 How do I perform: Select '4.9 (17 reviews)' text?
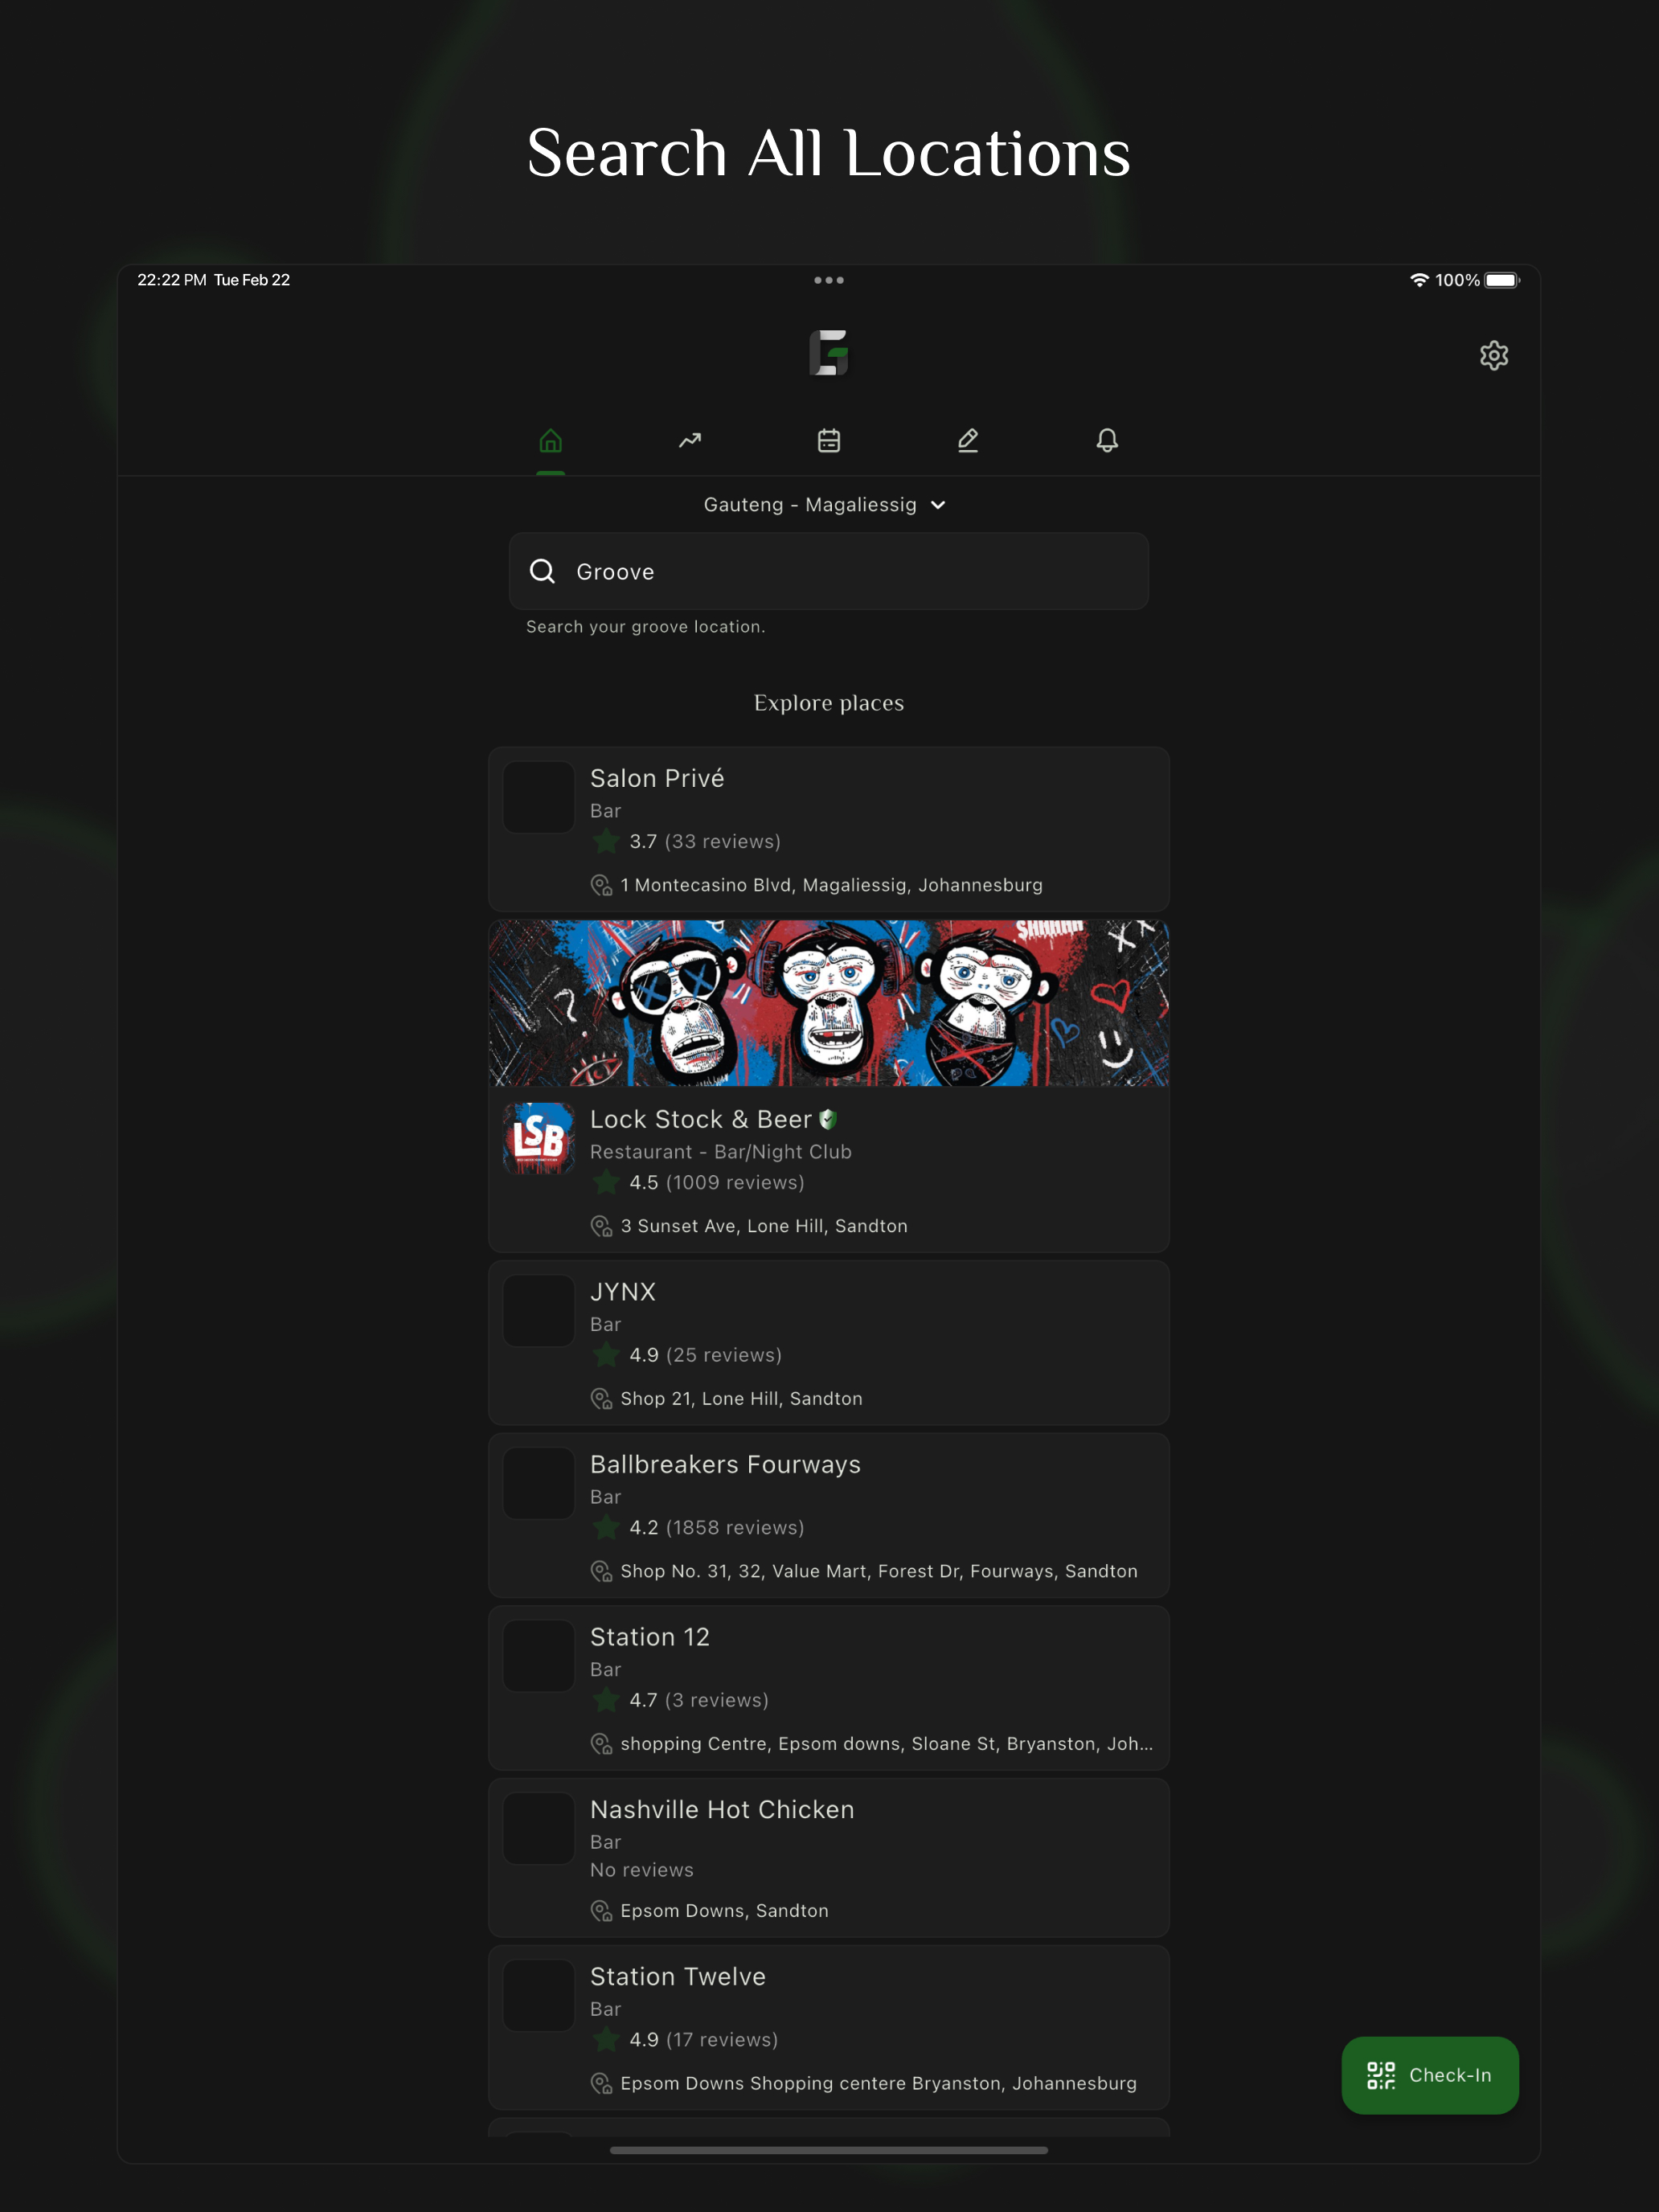(x=704, y=2040)
